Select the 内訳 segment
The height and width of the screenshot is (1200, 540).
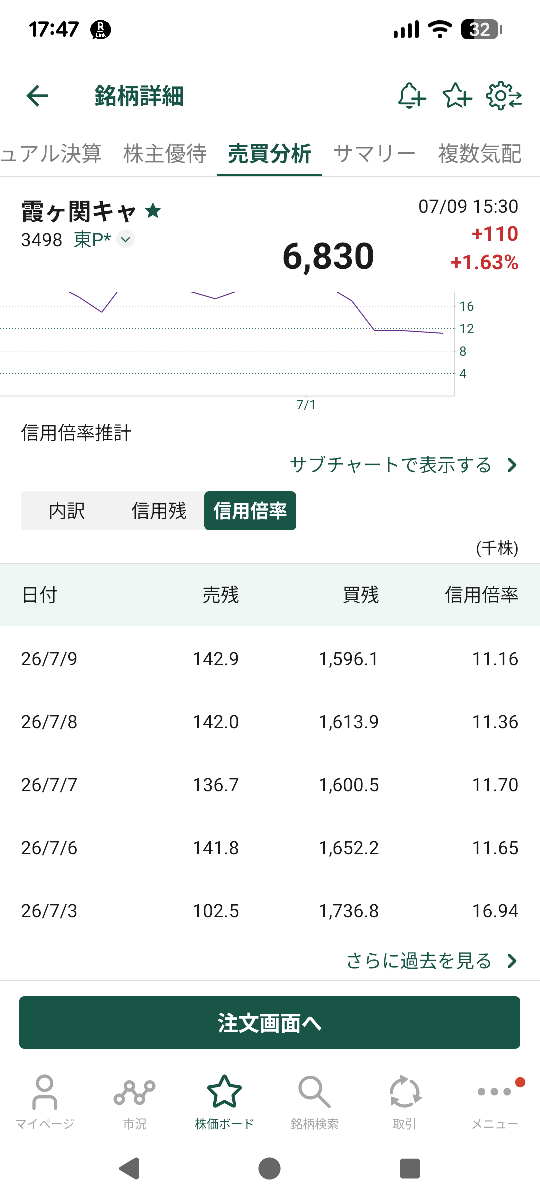click(67, 511)
